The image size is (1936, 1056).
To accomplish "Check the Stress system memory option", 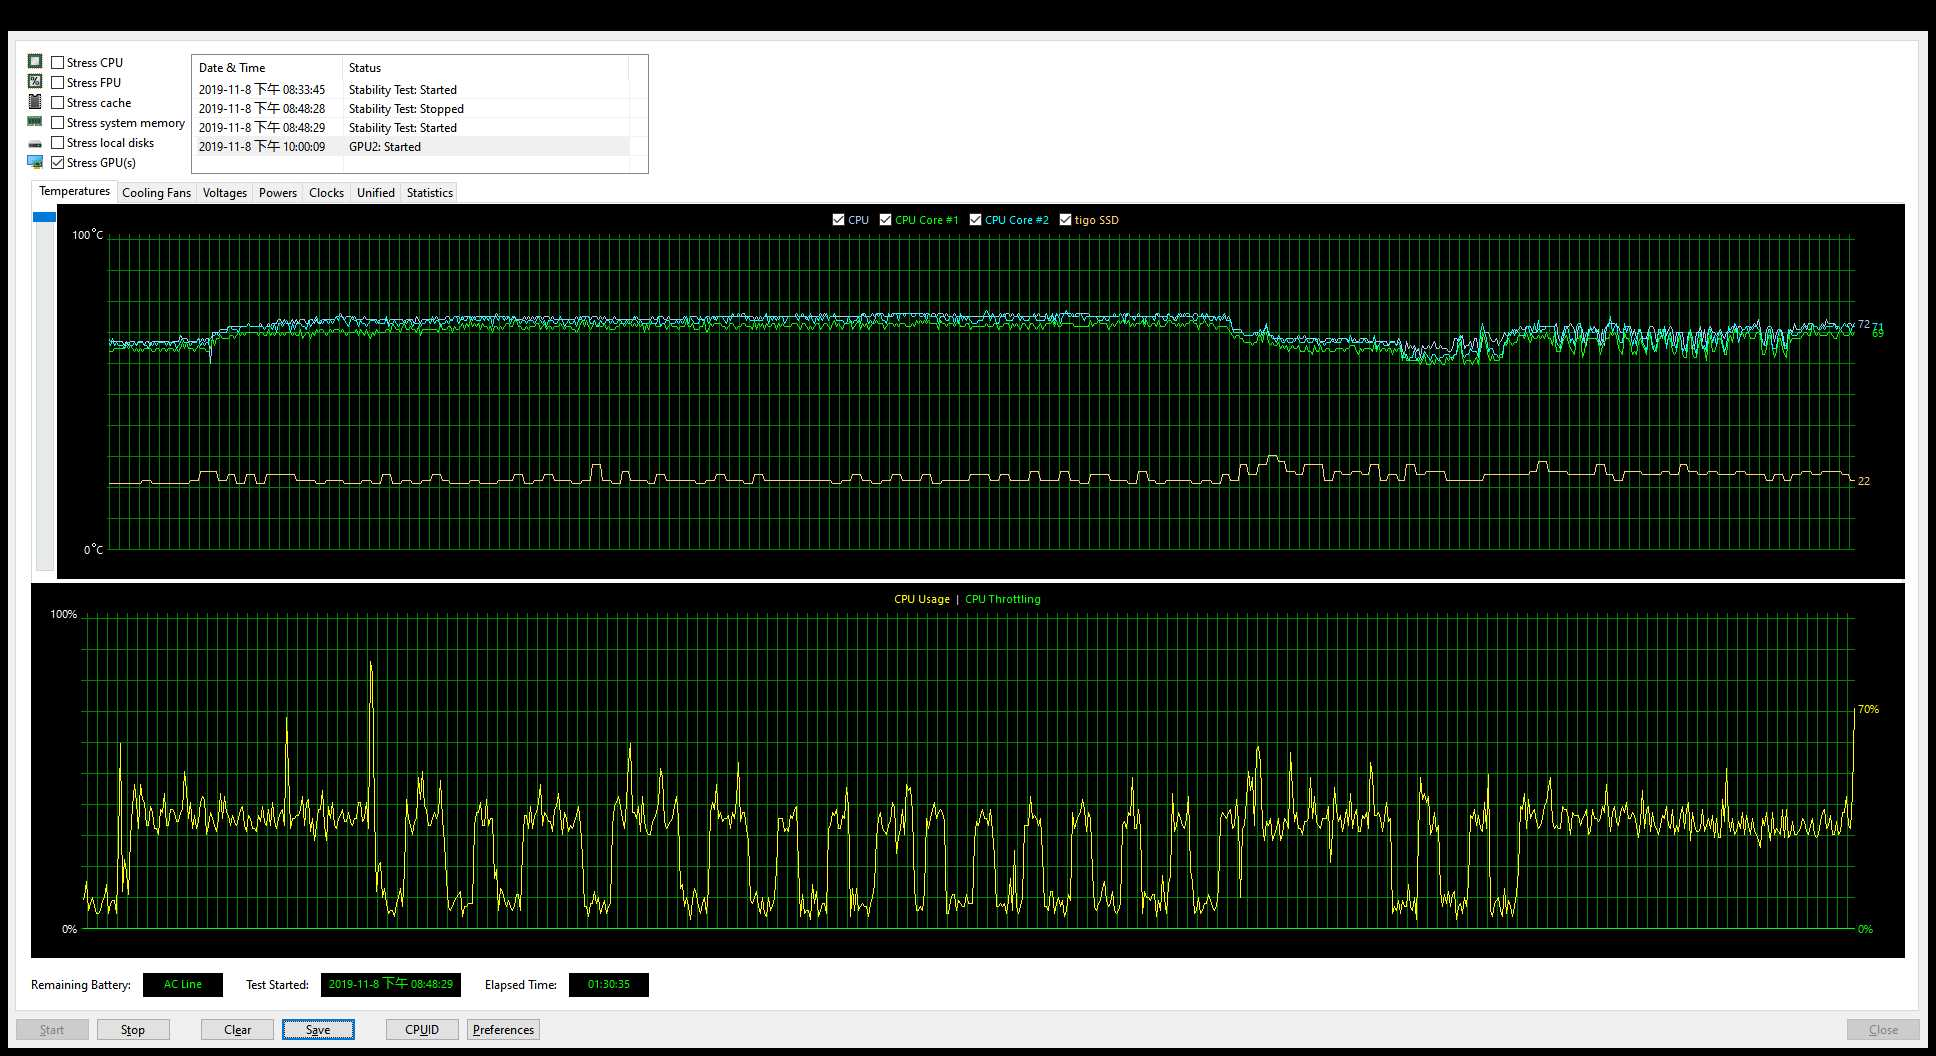I will [57, 122].
